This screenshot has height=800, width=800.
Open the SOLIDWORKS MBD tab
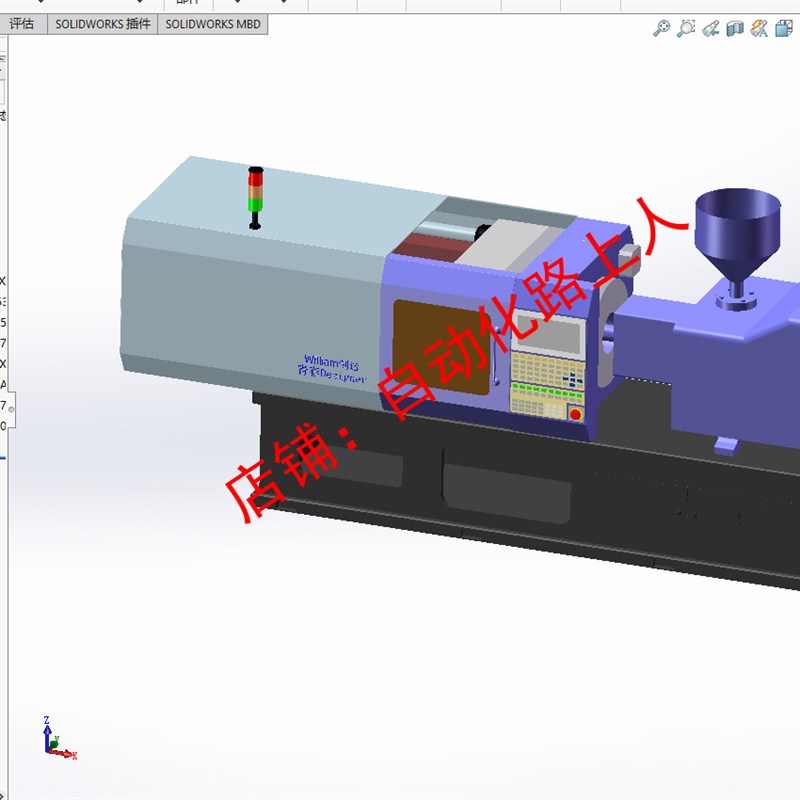213,24
